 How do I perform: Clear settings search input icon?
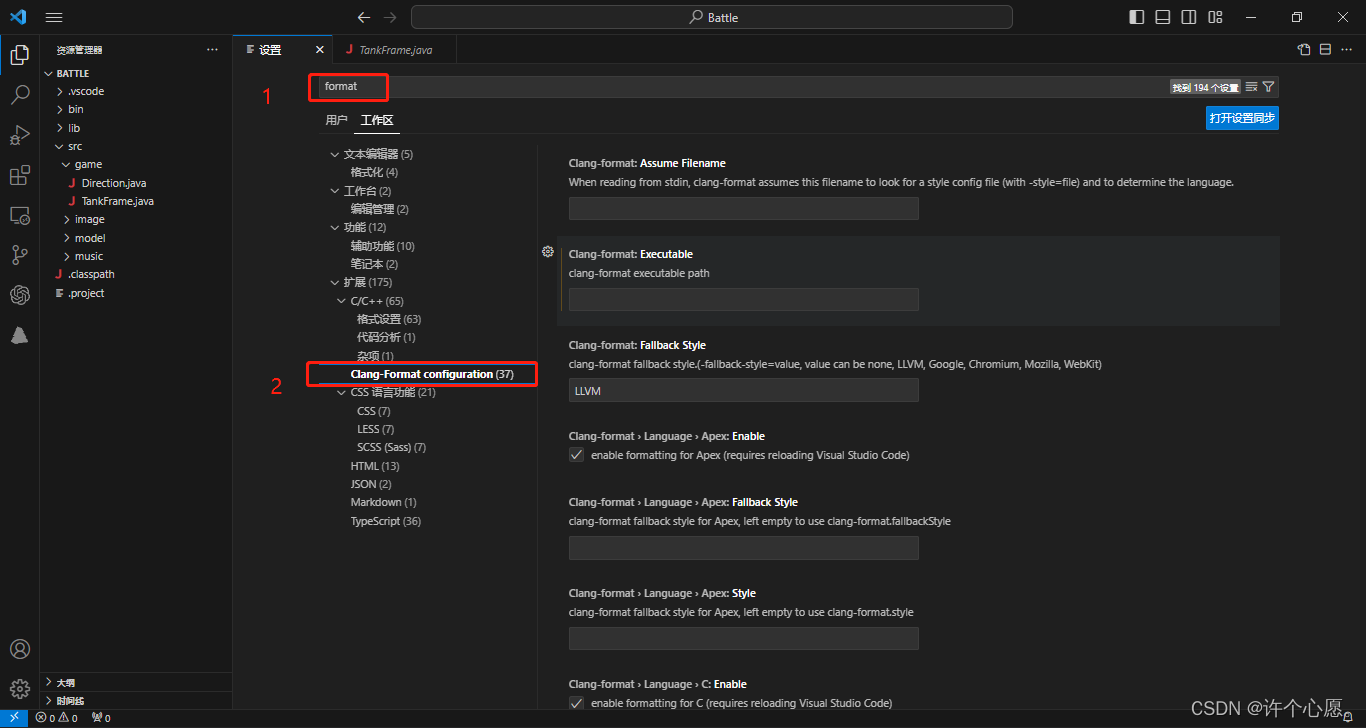1251,87
